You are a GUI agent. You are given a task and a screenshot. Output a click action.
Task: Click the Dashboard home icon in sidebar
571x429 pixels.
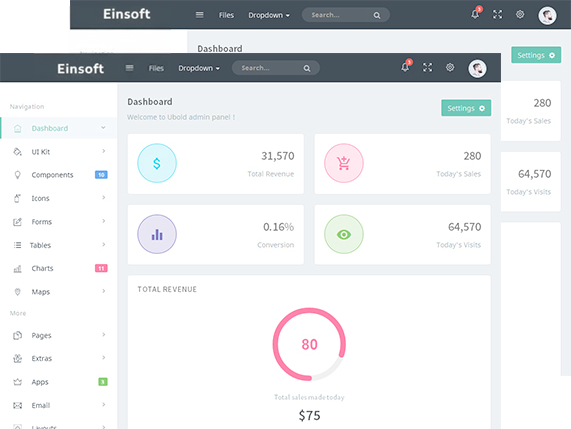click(x=17, y=128)
